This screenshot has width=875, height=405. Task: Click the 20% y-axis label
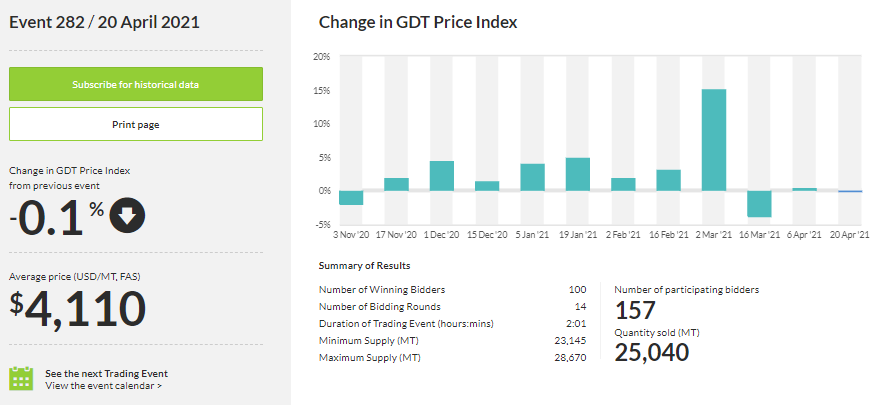pos(322,57)
